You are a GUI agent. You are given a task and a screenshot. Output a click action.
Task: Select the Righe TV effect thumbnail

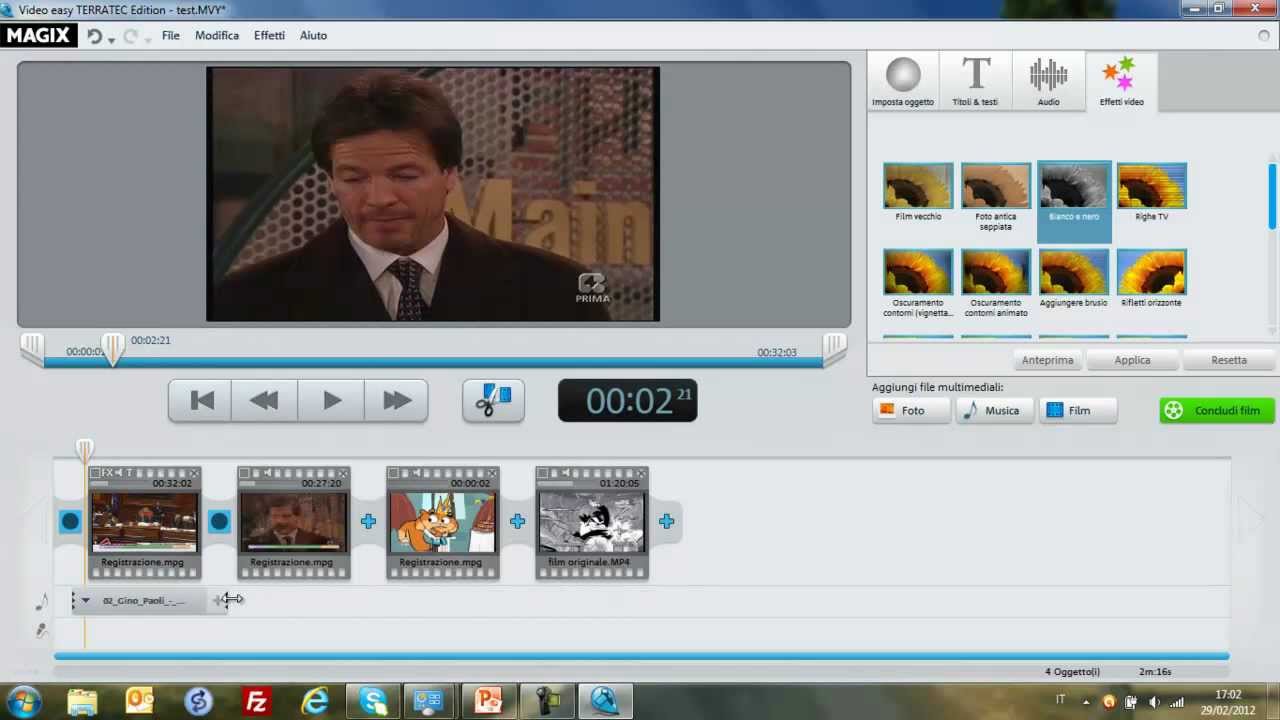(x=1152, y=186)
